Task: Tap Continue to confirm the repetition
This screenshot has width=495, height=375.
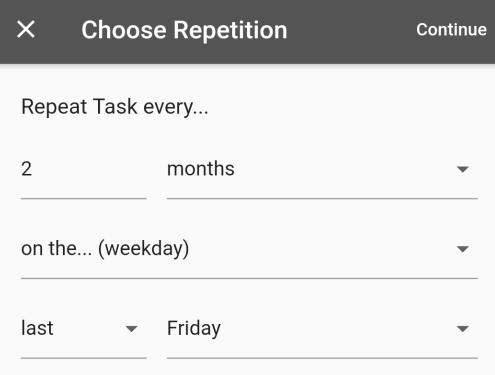Action: (451, 30)
